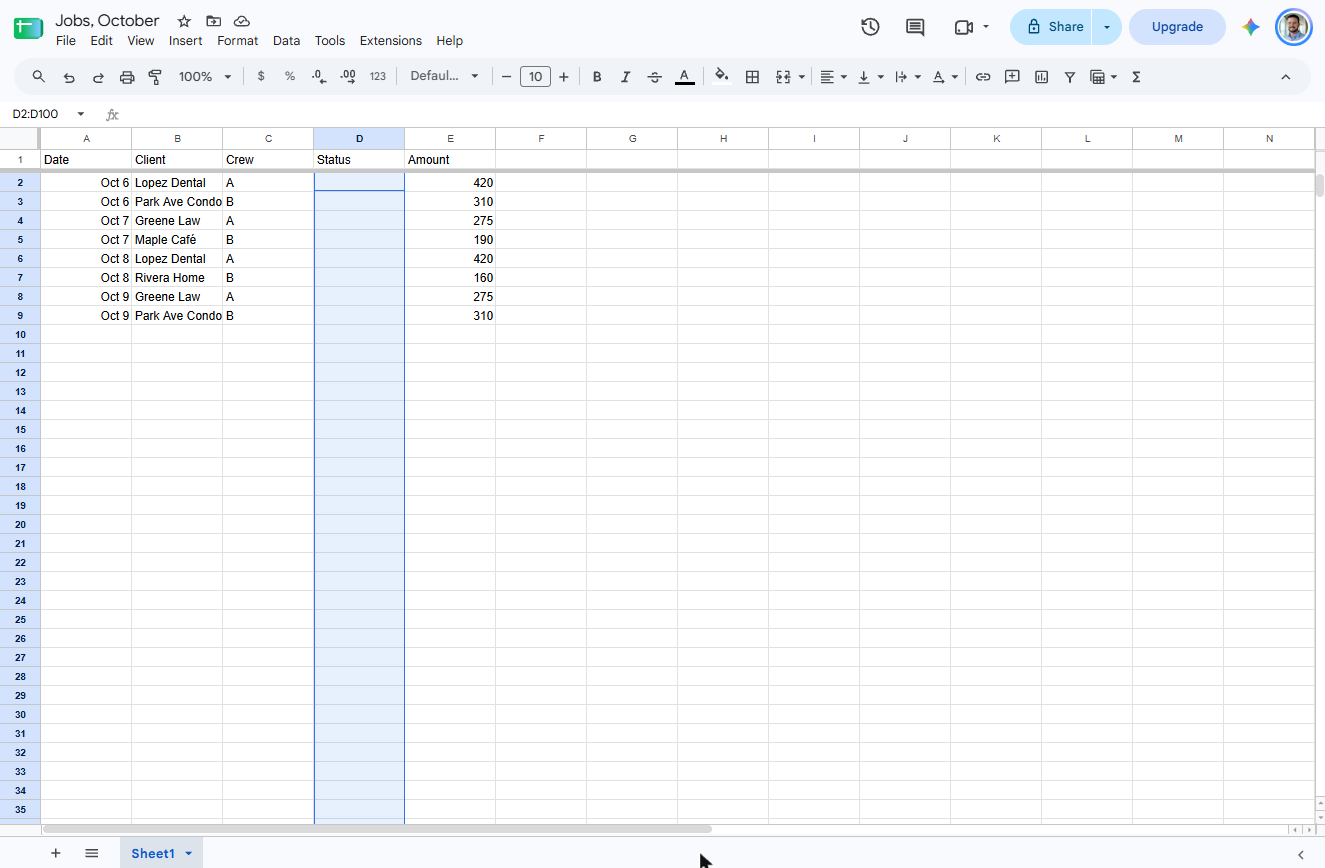
Task: Open the font family dropdown
Action: (x=444, y=77)
